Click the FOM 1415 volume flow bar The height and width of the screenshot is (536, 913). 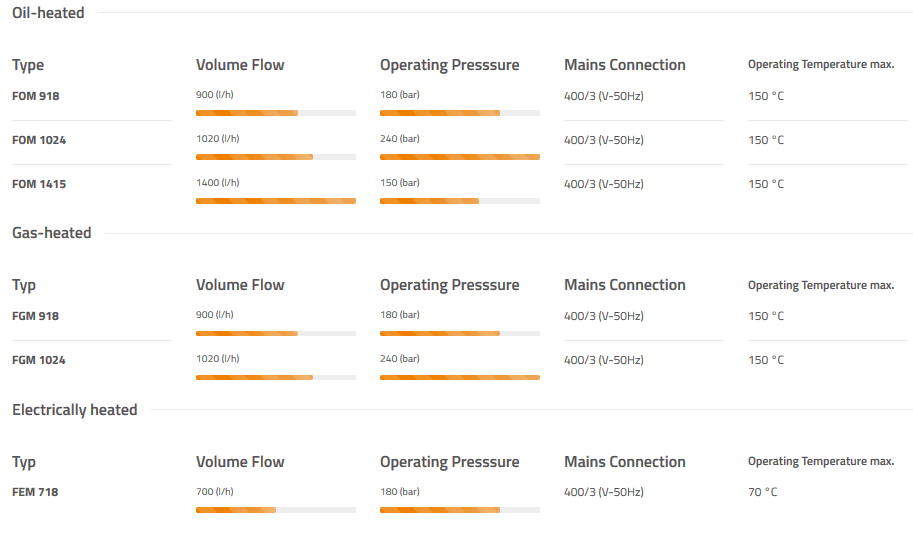[x=275, y=201]
